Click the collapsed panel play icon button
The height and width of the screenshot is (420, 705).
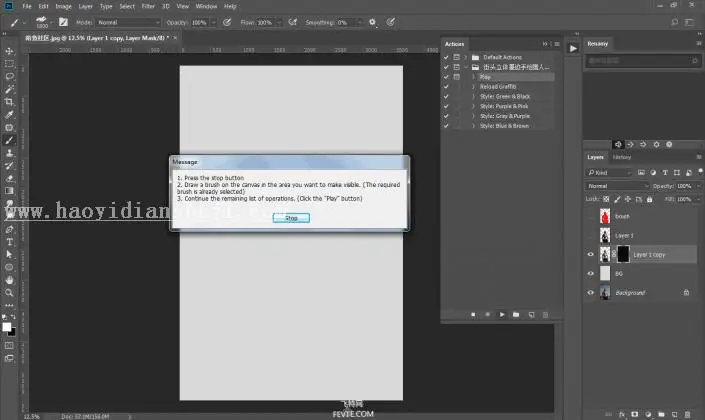click(573, 48)
